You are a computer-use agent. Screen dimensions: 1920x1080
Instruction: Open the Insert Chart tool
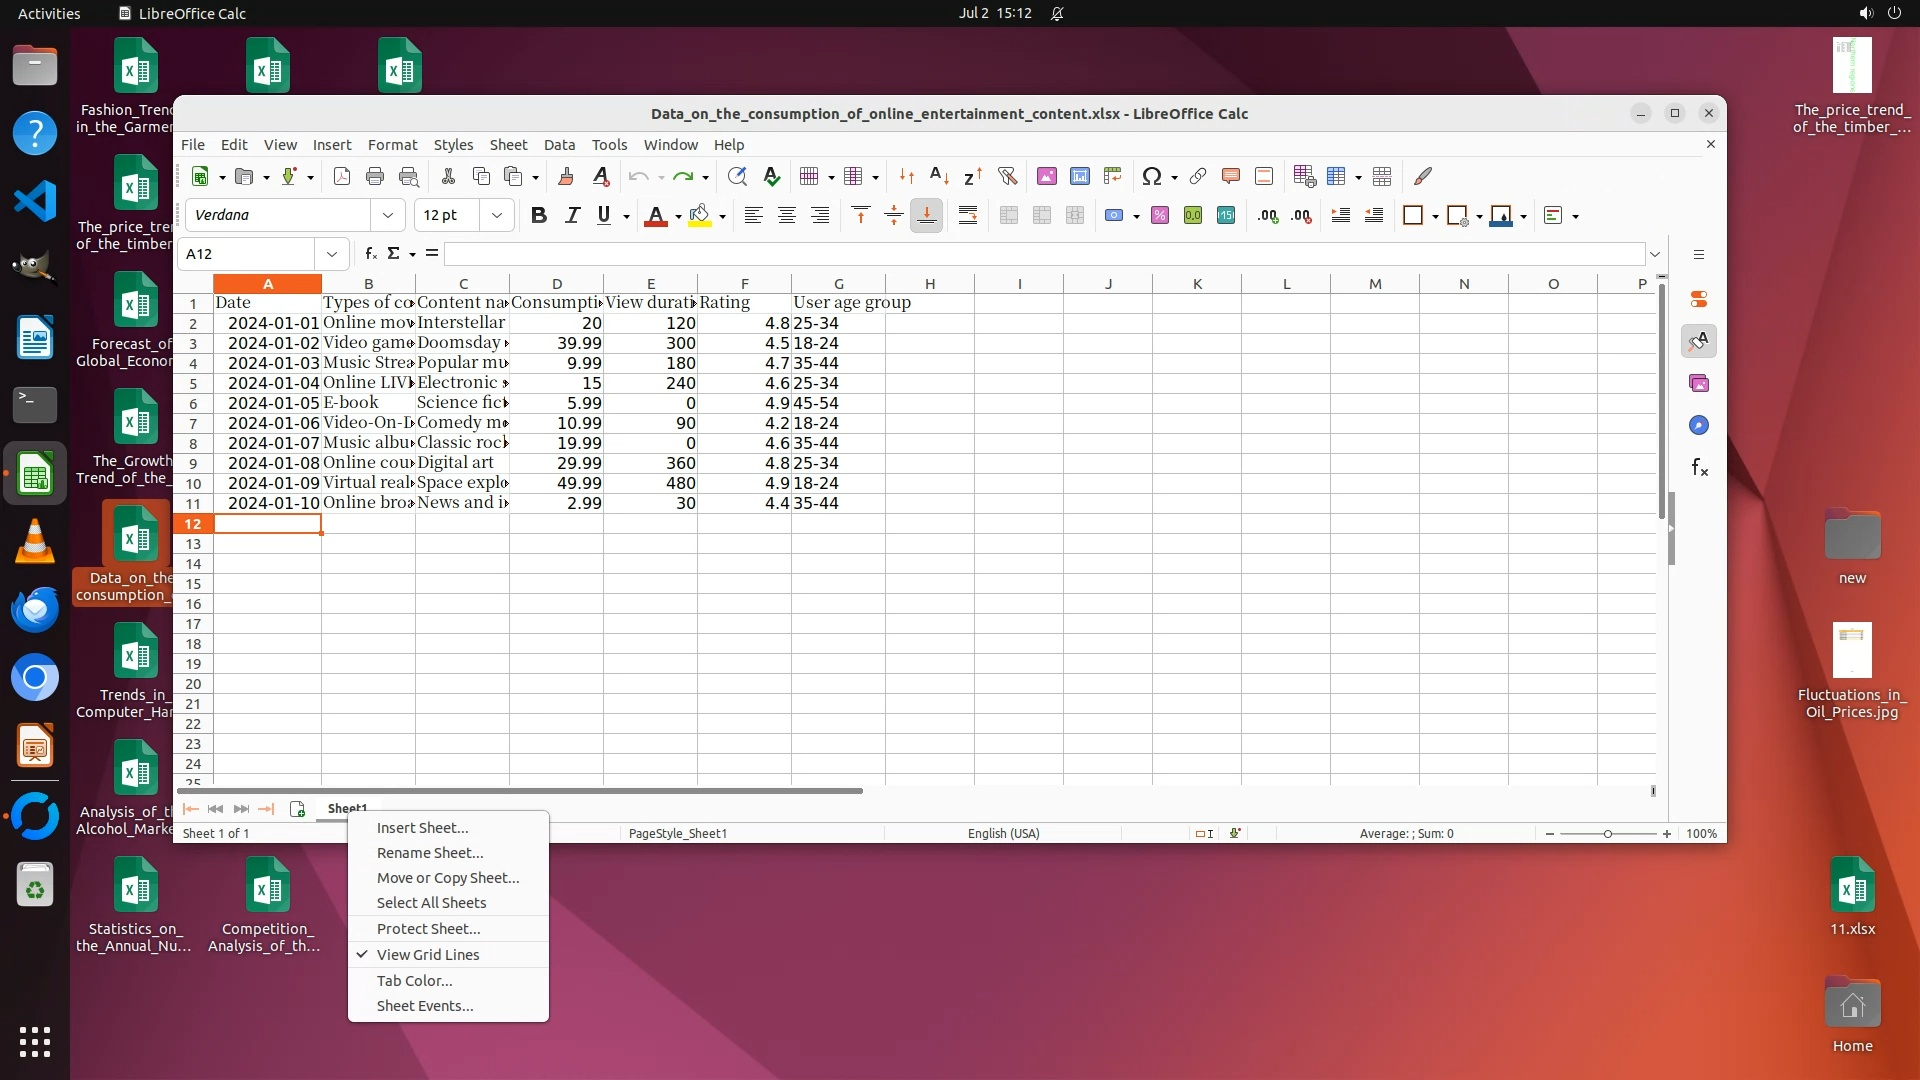[x=1080, y=177]
